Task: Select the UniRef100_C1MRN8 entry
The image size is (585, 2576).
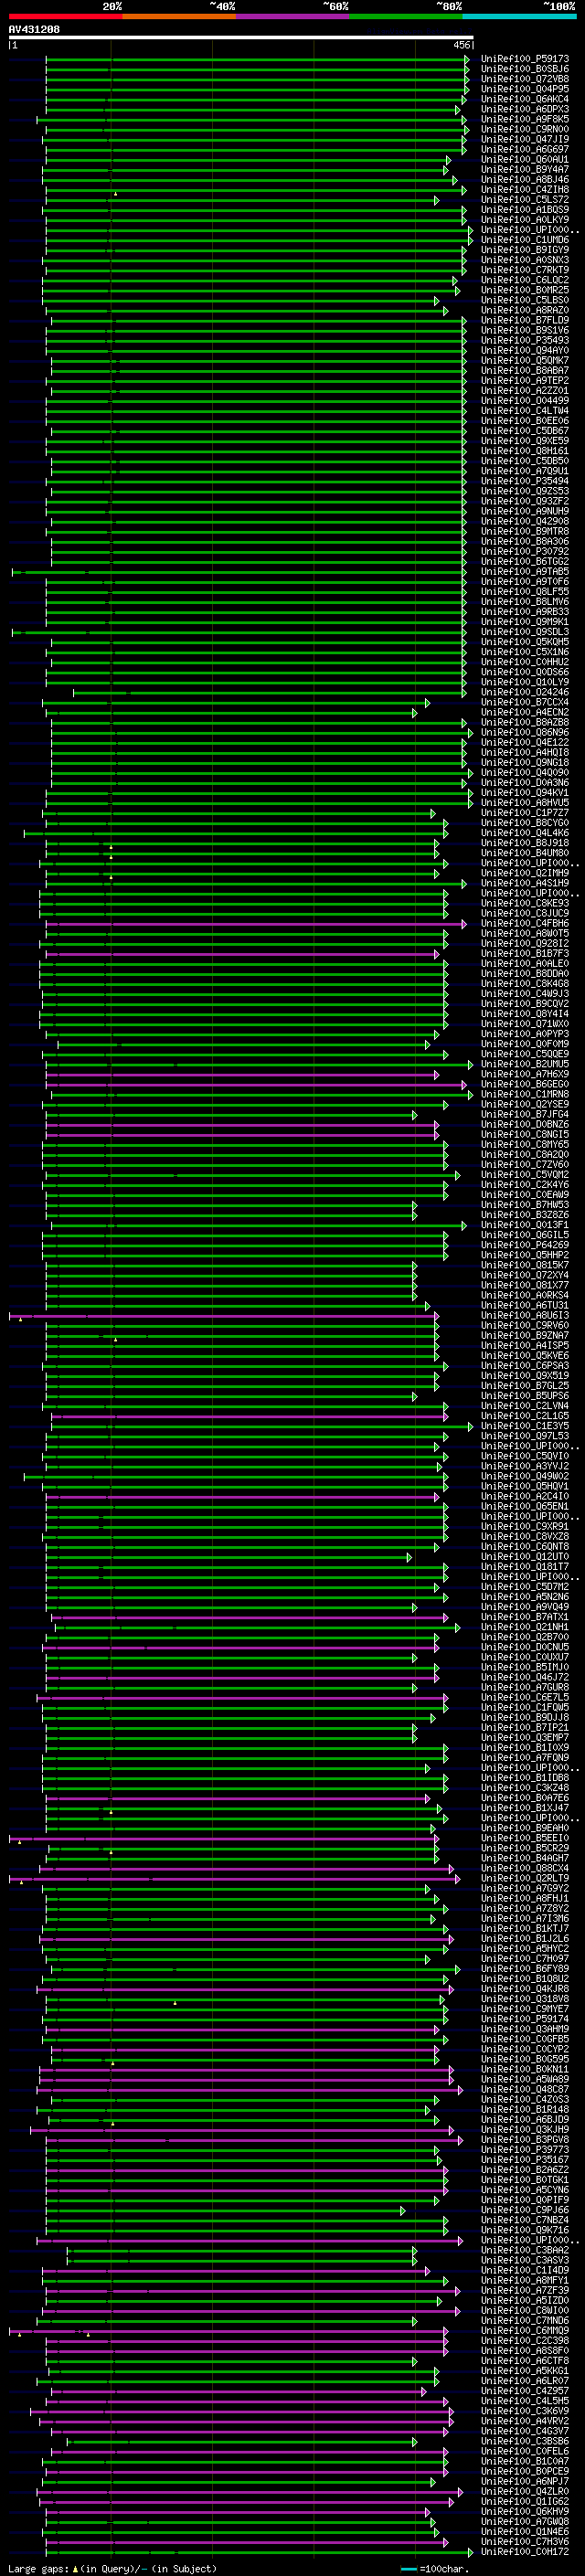Action: [525, 1094]
